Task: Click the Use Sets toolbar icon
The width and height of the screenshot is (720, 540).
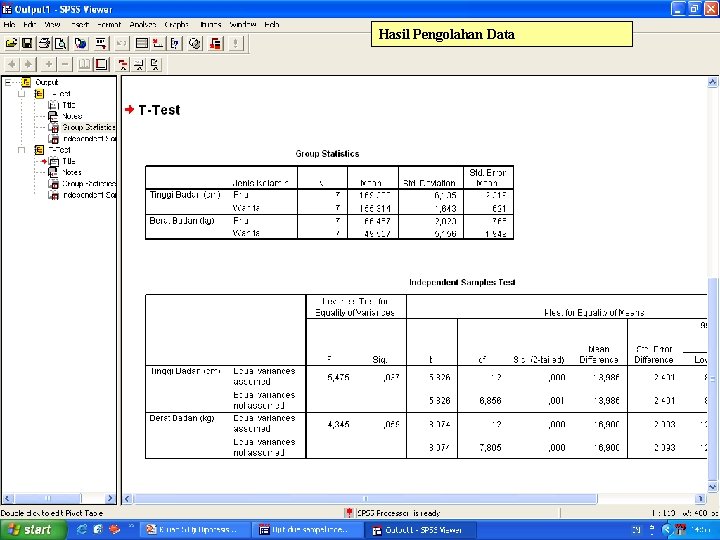Action: coord(195,43)
